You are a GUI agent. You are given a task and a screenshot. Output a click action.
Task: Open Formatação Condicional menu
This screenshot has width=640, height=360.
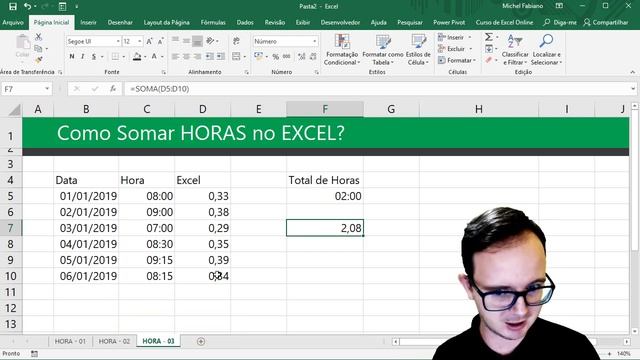click(x=342, y=49)
